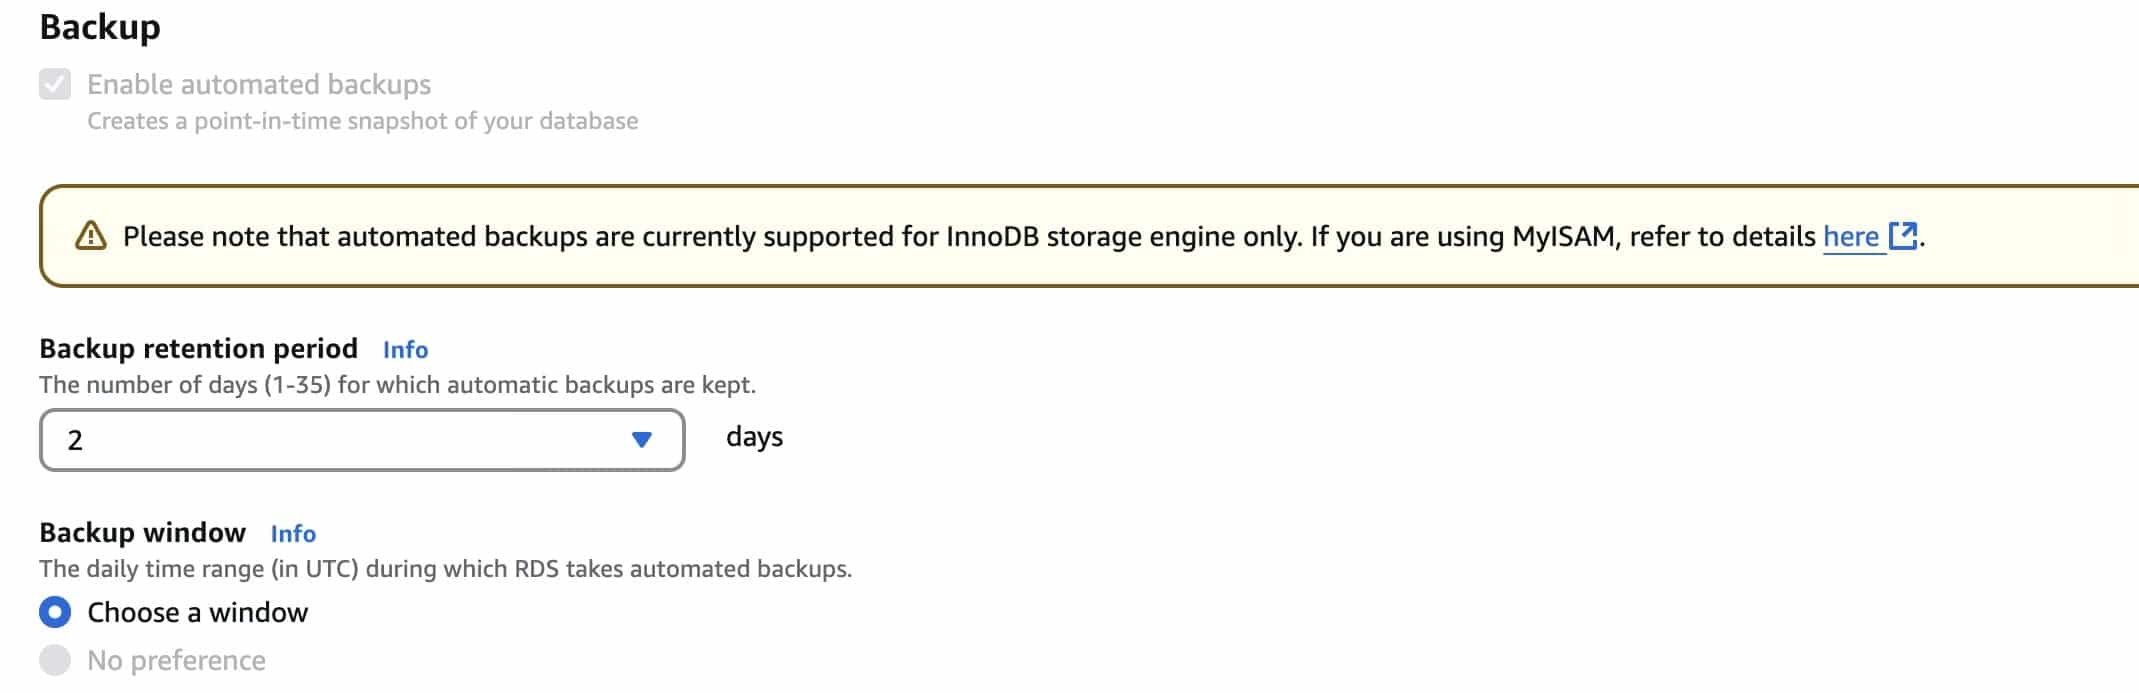Screen dimensions: 2139x693
Task: Click the external link icon after "here"
Action: 1903,236
